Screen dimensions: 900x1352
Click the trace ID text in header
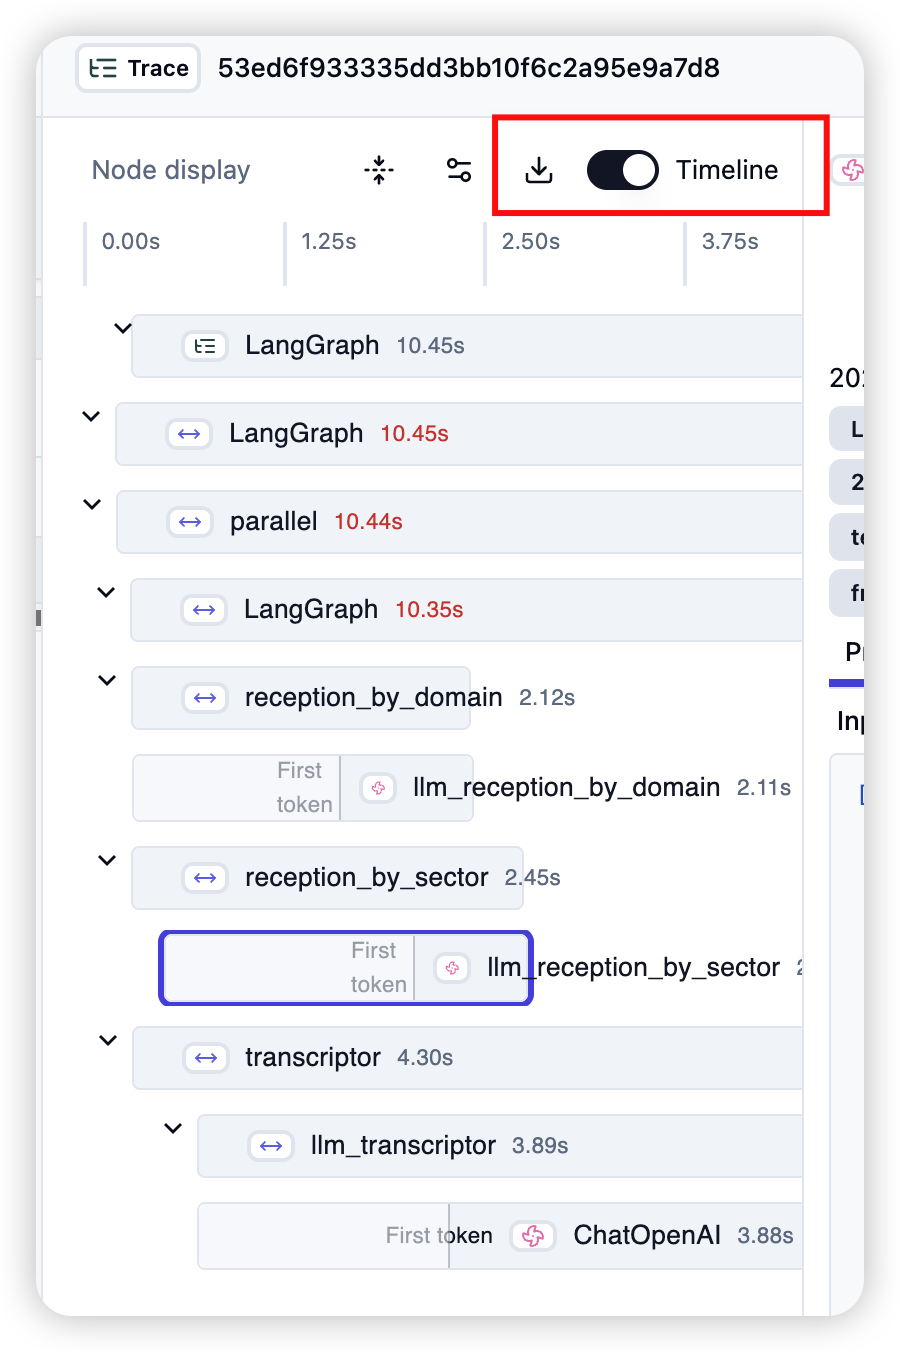468,68
